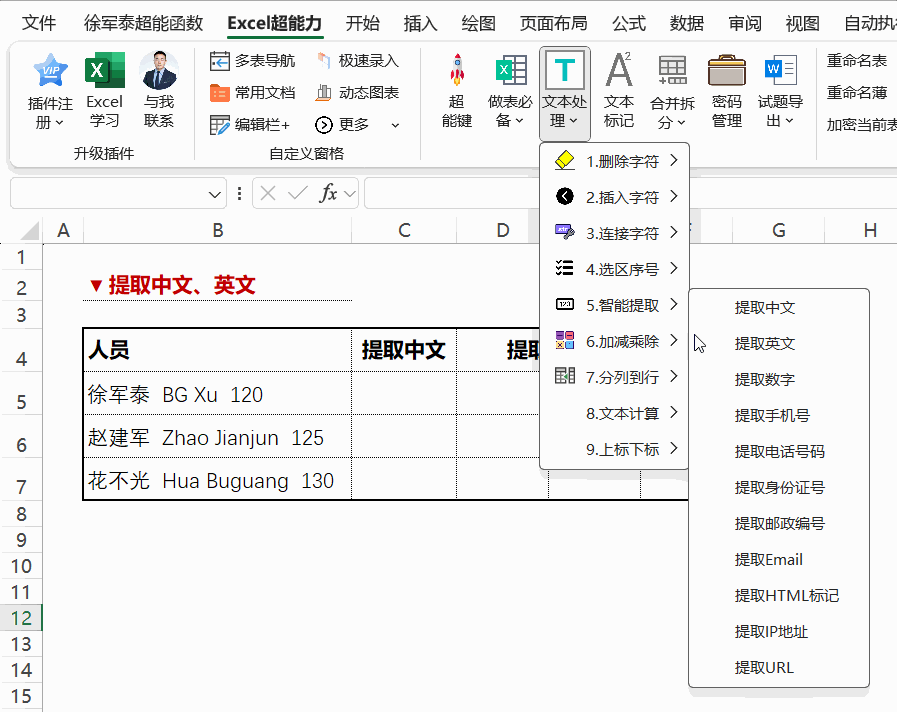897x712 pixels.
Task: Switch to the 数据 tab
Action: pyautogui.click(x=686, y=23)
